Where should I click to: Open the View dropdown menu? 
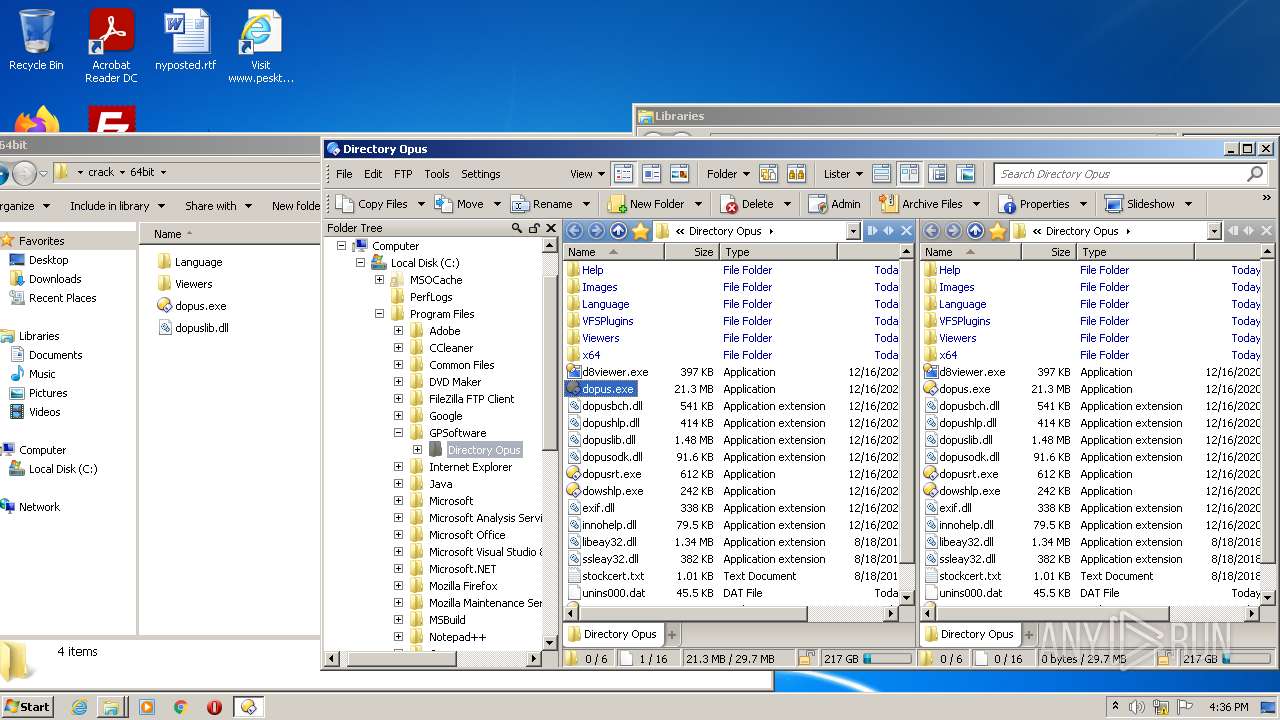point(587,174)
